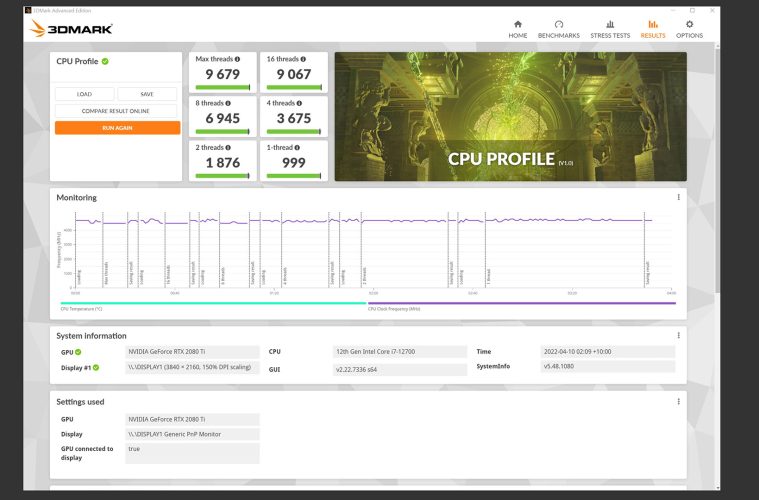Click the GPU connected to display value true

click(193, 453)
